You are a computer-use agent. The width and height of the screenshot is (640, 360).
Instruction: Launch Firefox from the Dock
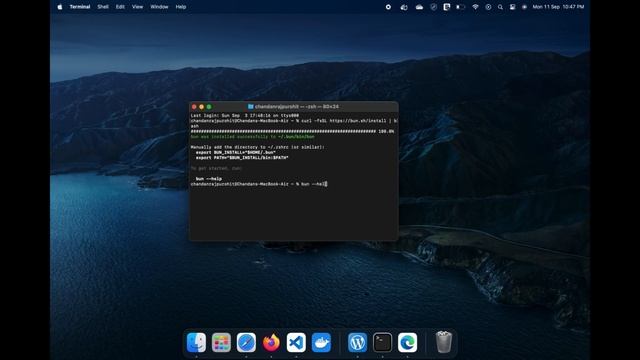coord(271,342)
